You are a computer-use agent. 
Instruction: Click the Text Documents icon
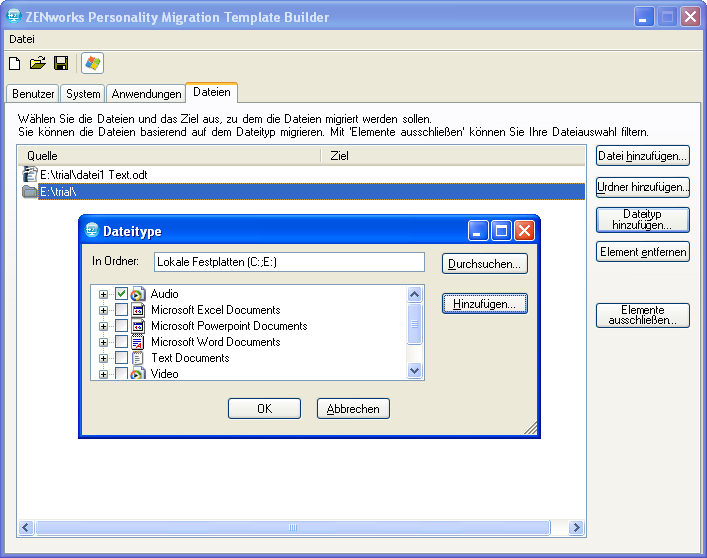[x=138, y=358]
